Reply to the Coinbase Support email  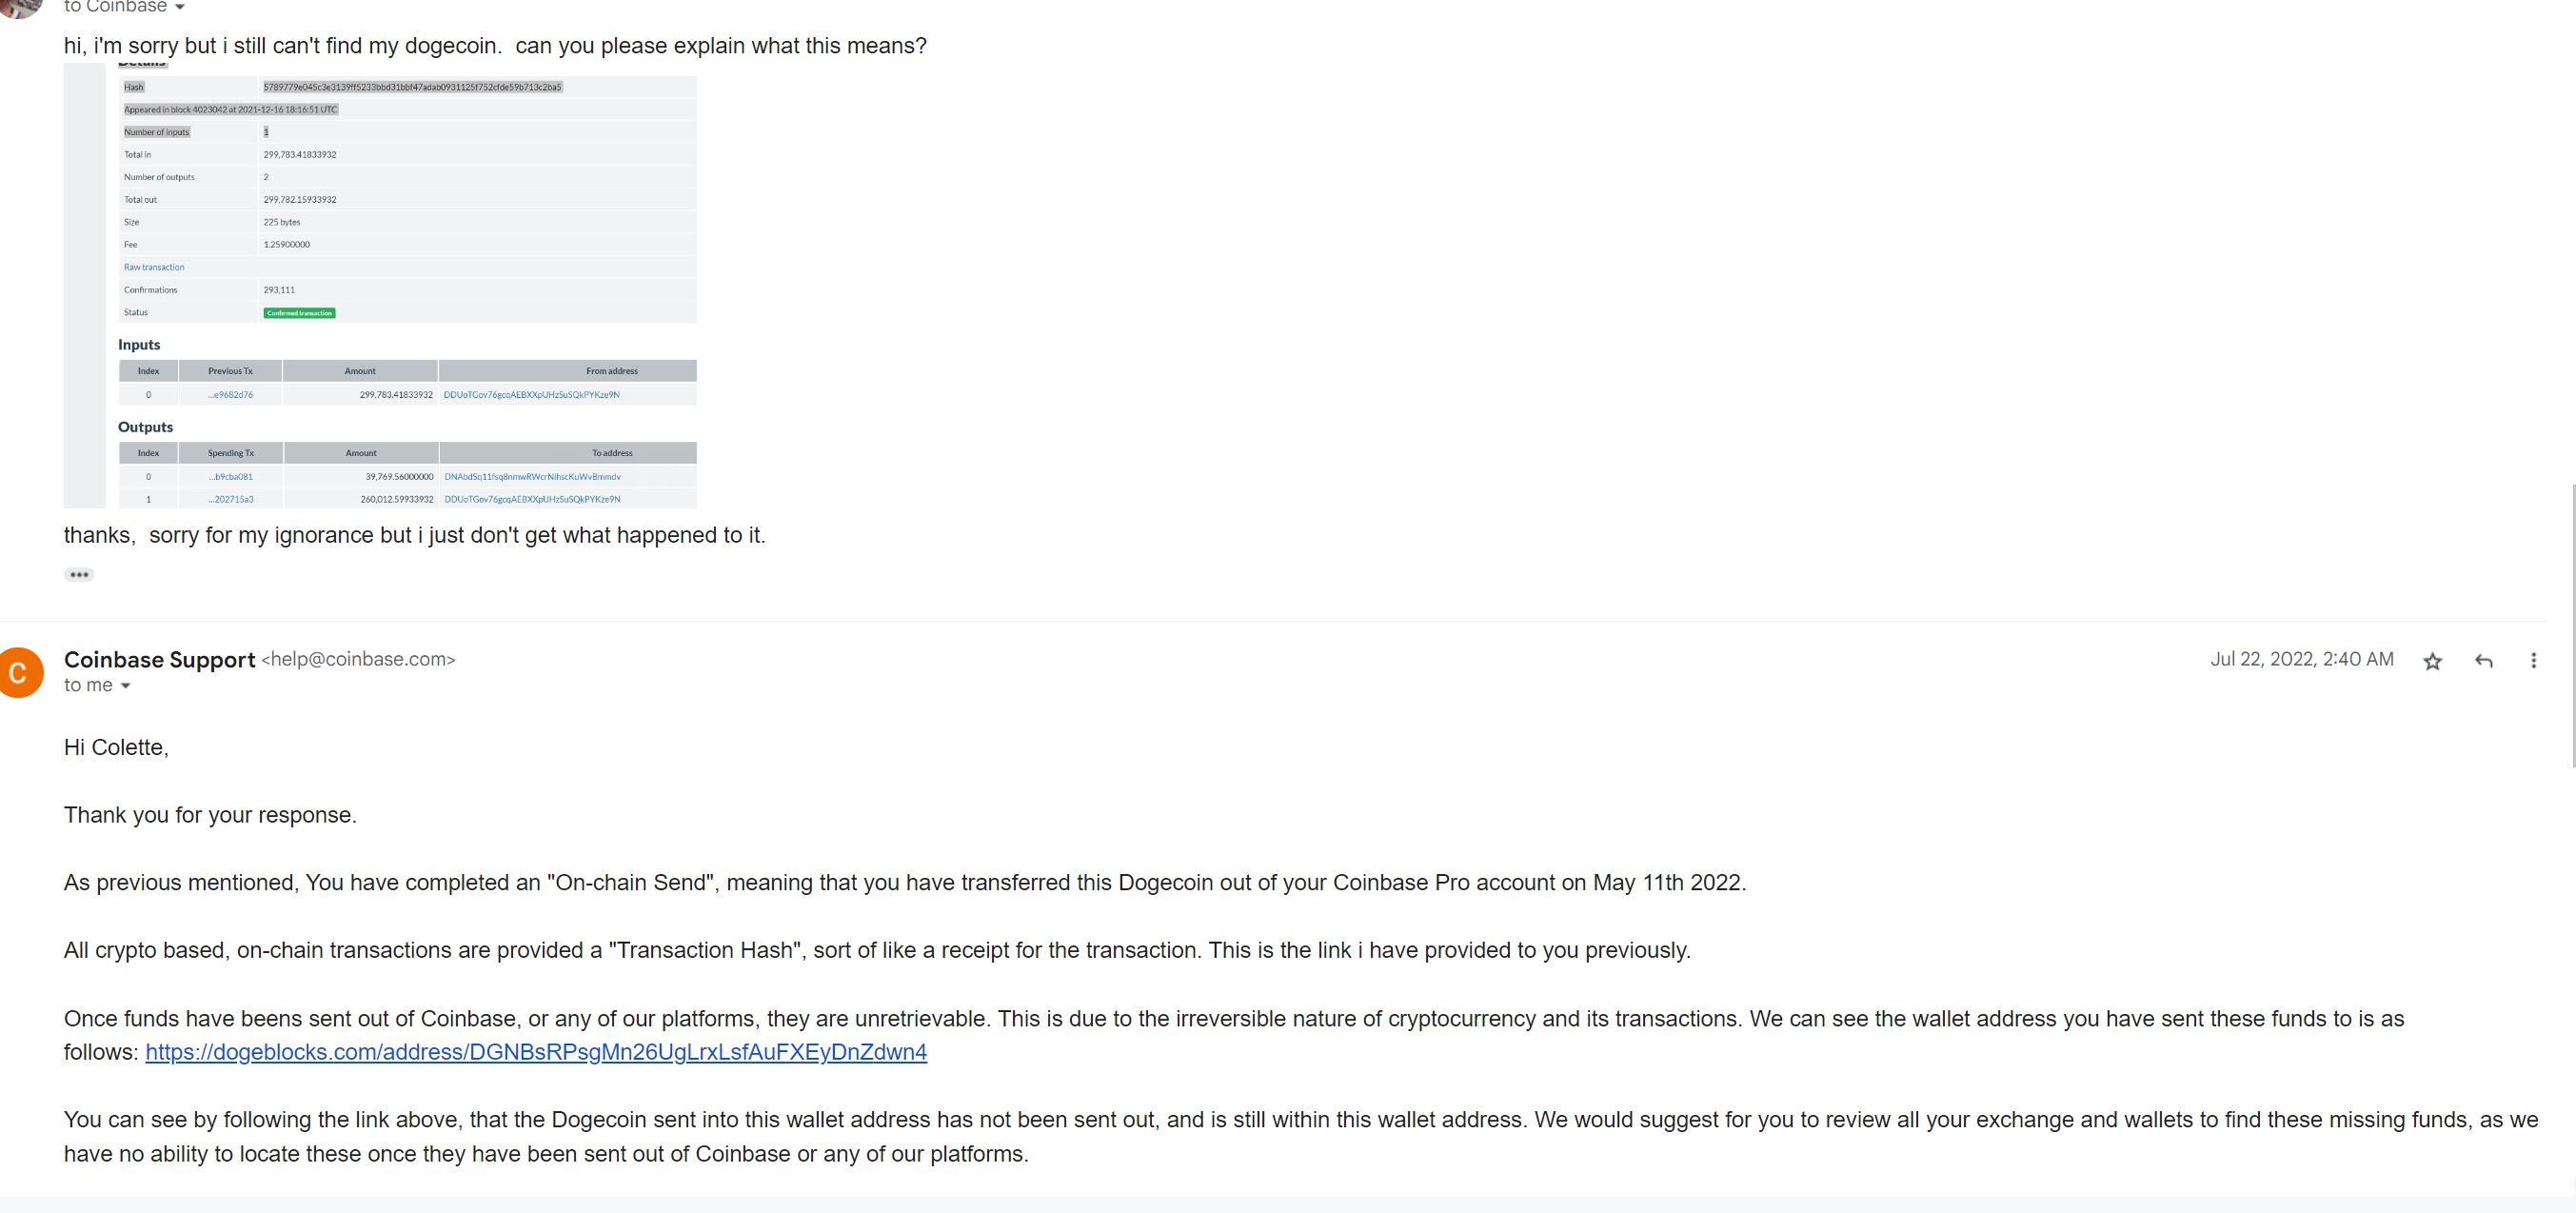[x=2484, y=661]
